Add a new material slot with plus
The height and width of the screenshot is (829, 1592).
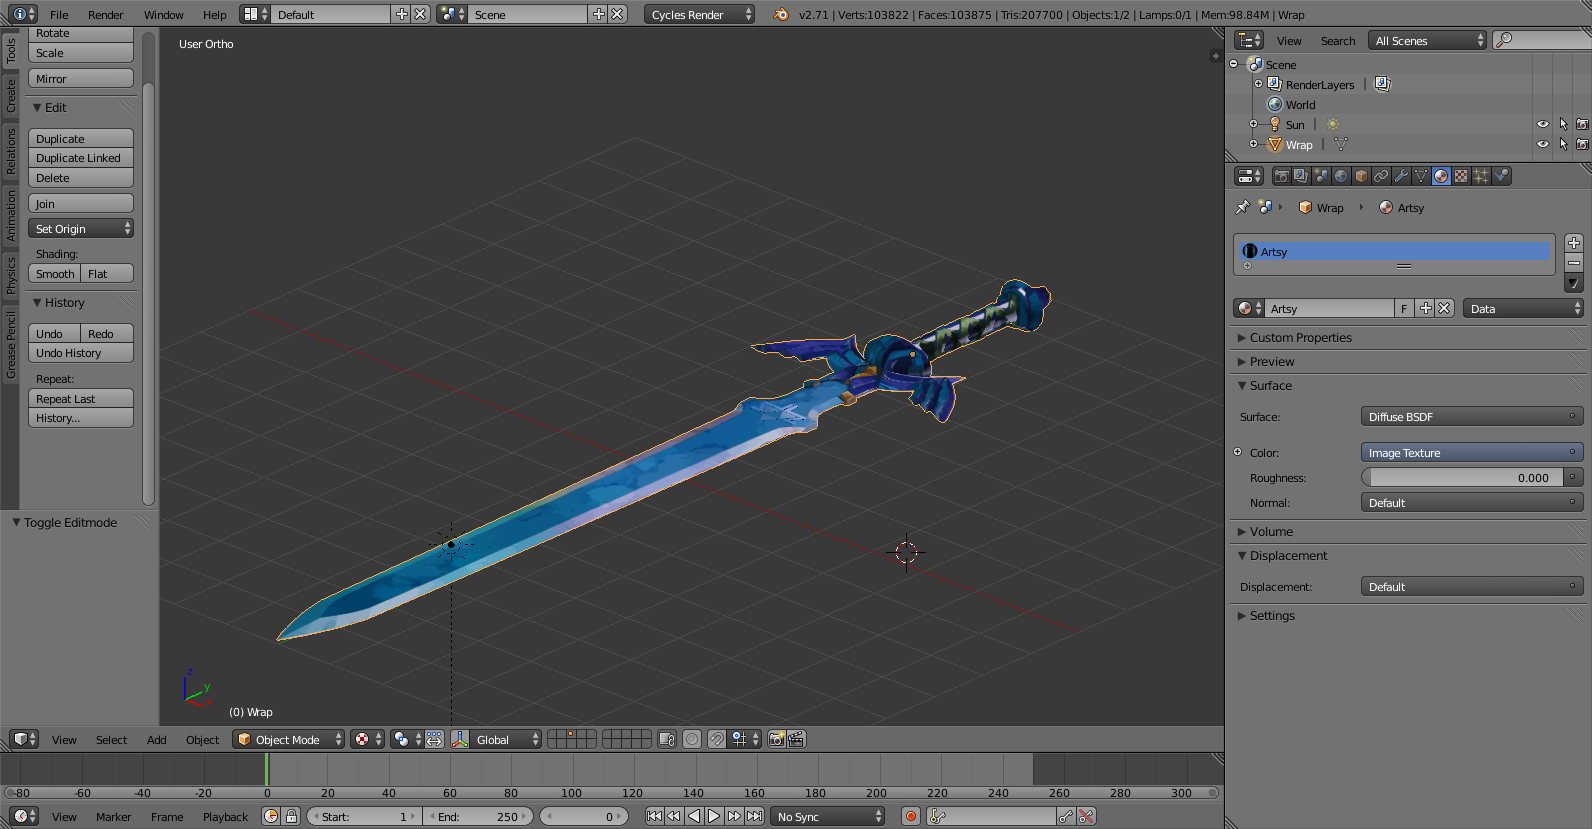coord(1574,243)
